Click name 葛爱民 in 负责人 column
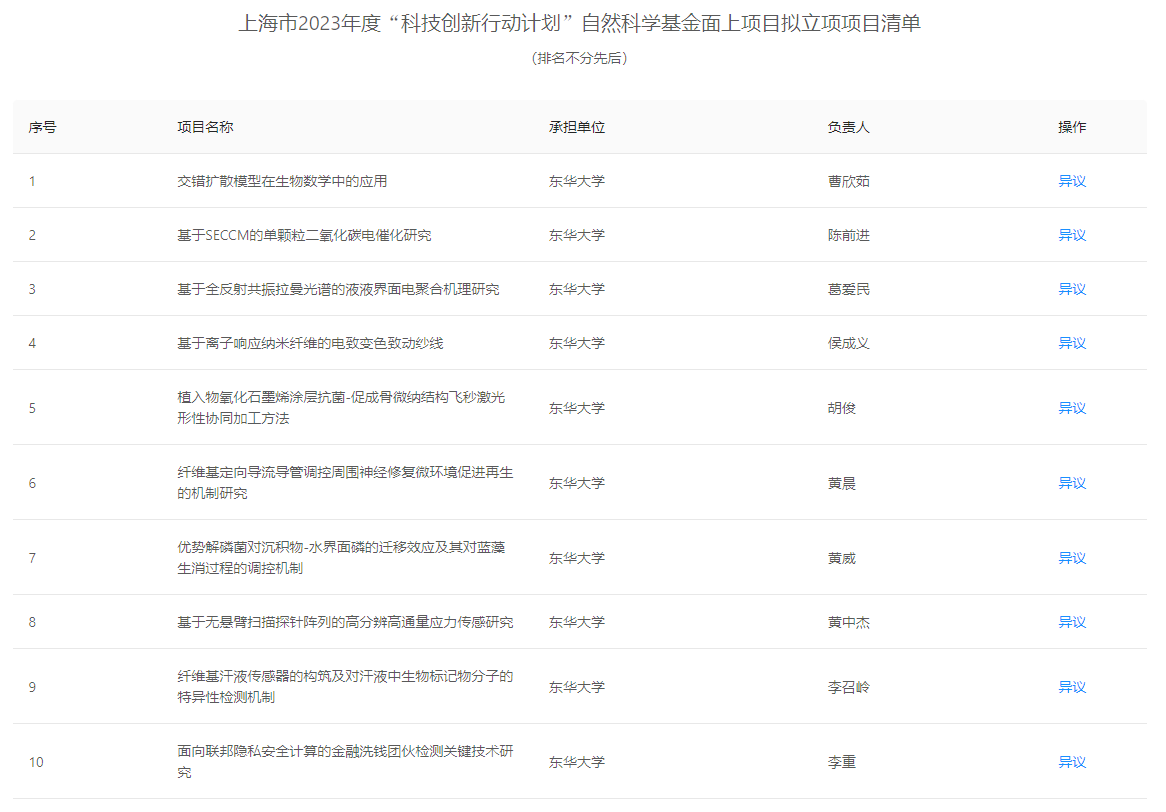 (x=848, y=289)
